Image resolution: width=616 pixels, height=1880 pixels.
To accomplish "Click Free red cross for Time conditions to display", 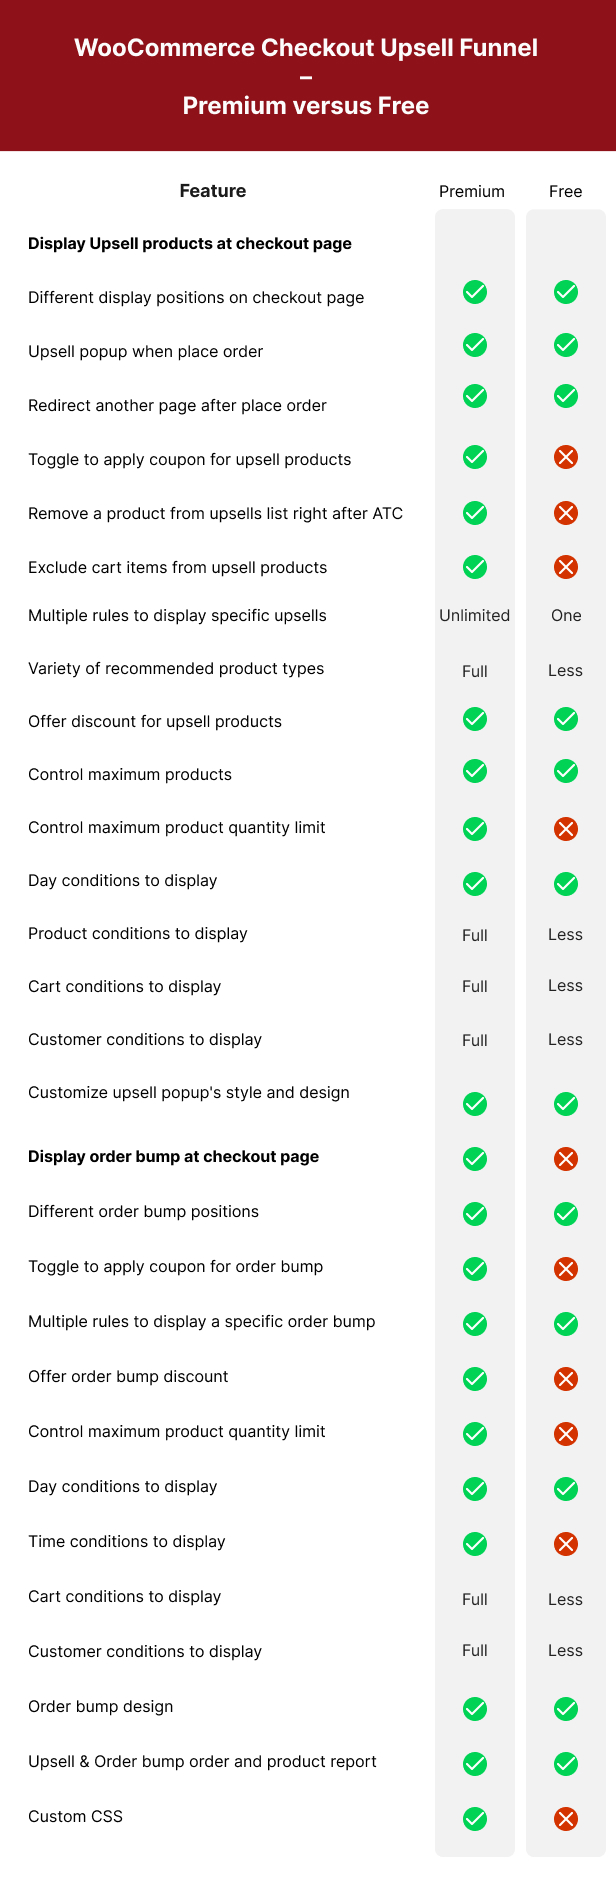I will click(x=566, y=1544).
